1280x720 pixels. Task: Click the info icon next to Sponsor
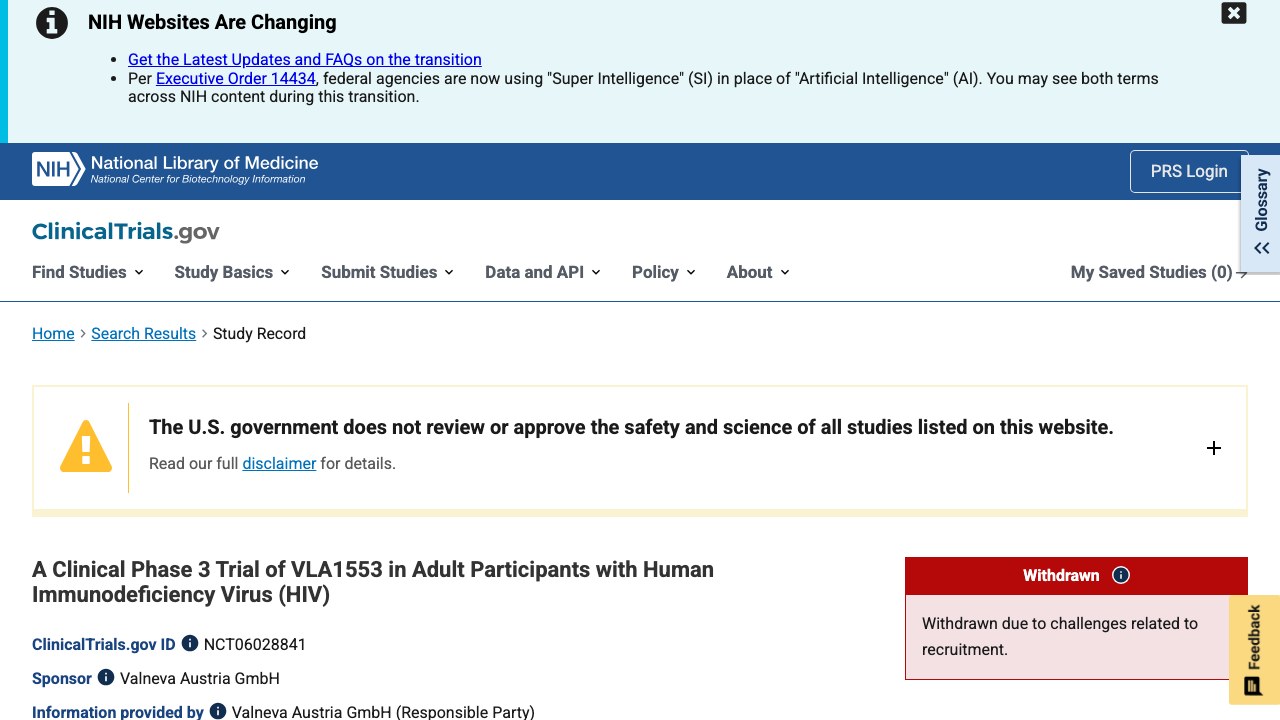(106, 678)
